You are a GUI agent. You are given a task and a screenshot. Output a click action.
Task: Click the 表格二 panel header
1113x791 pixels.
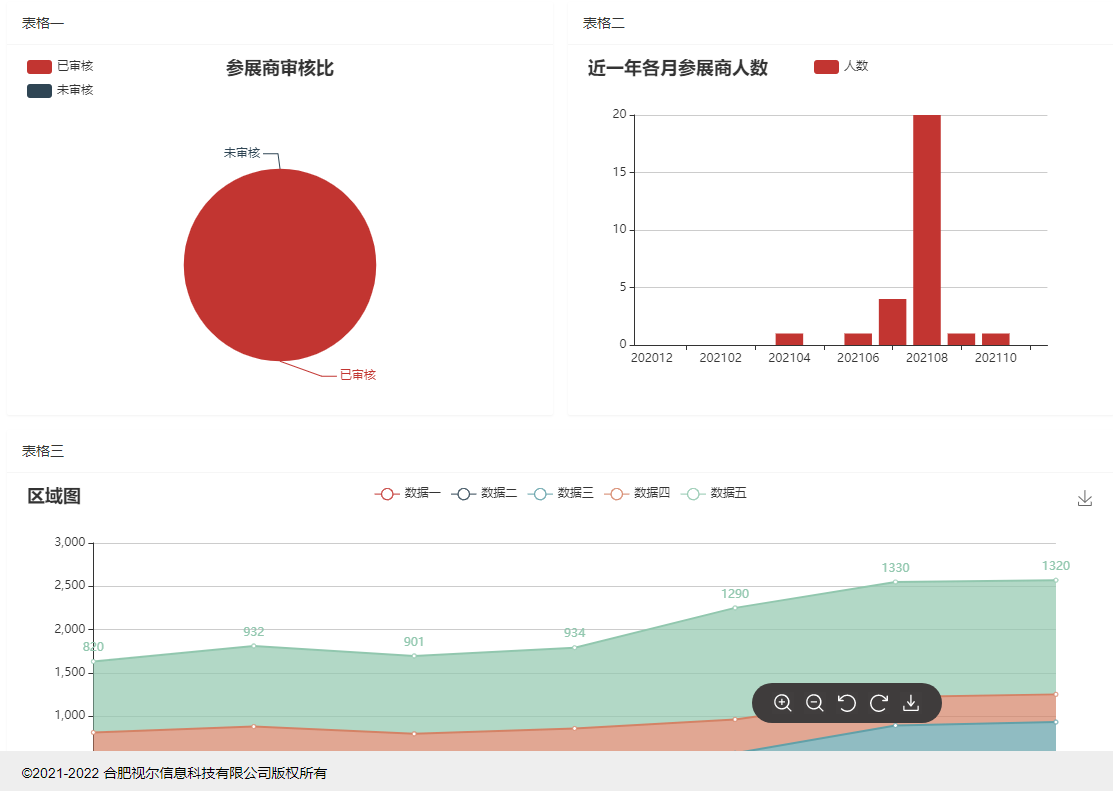point(604,23)
